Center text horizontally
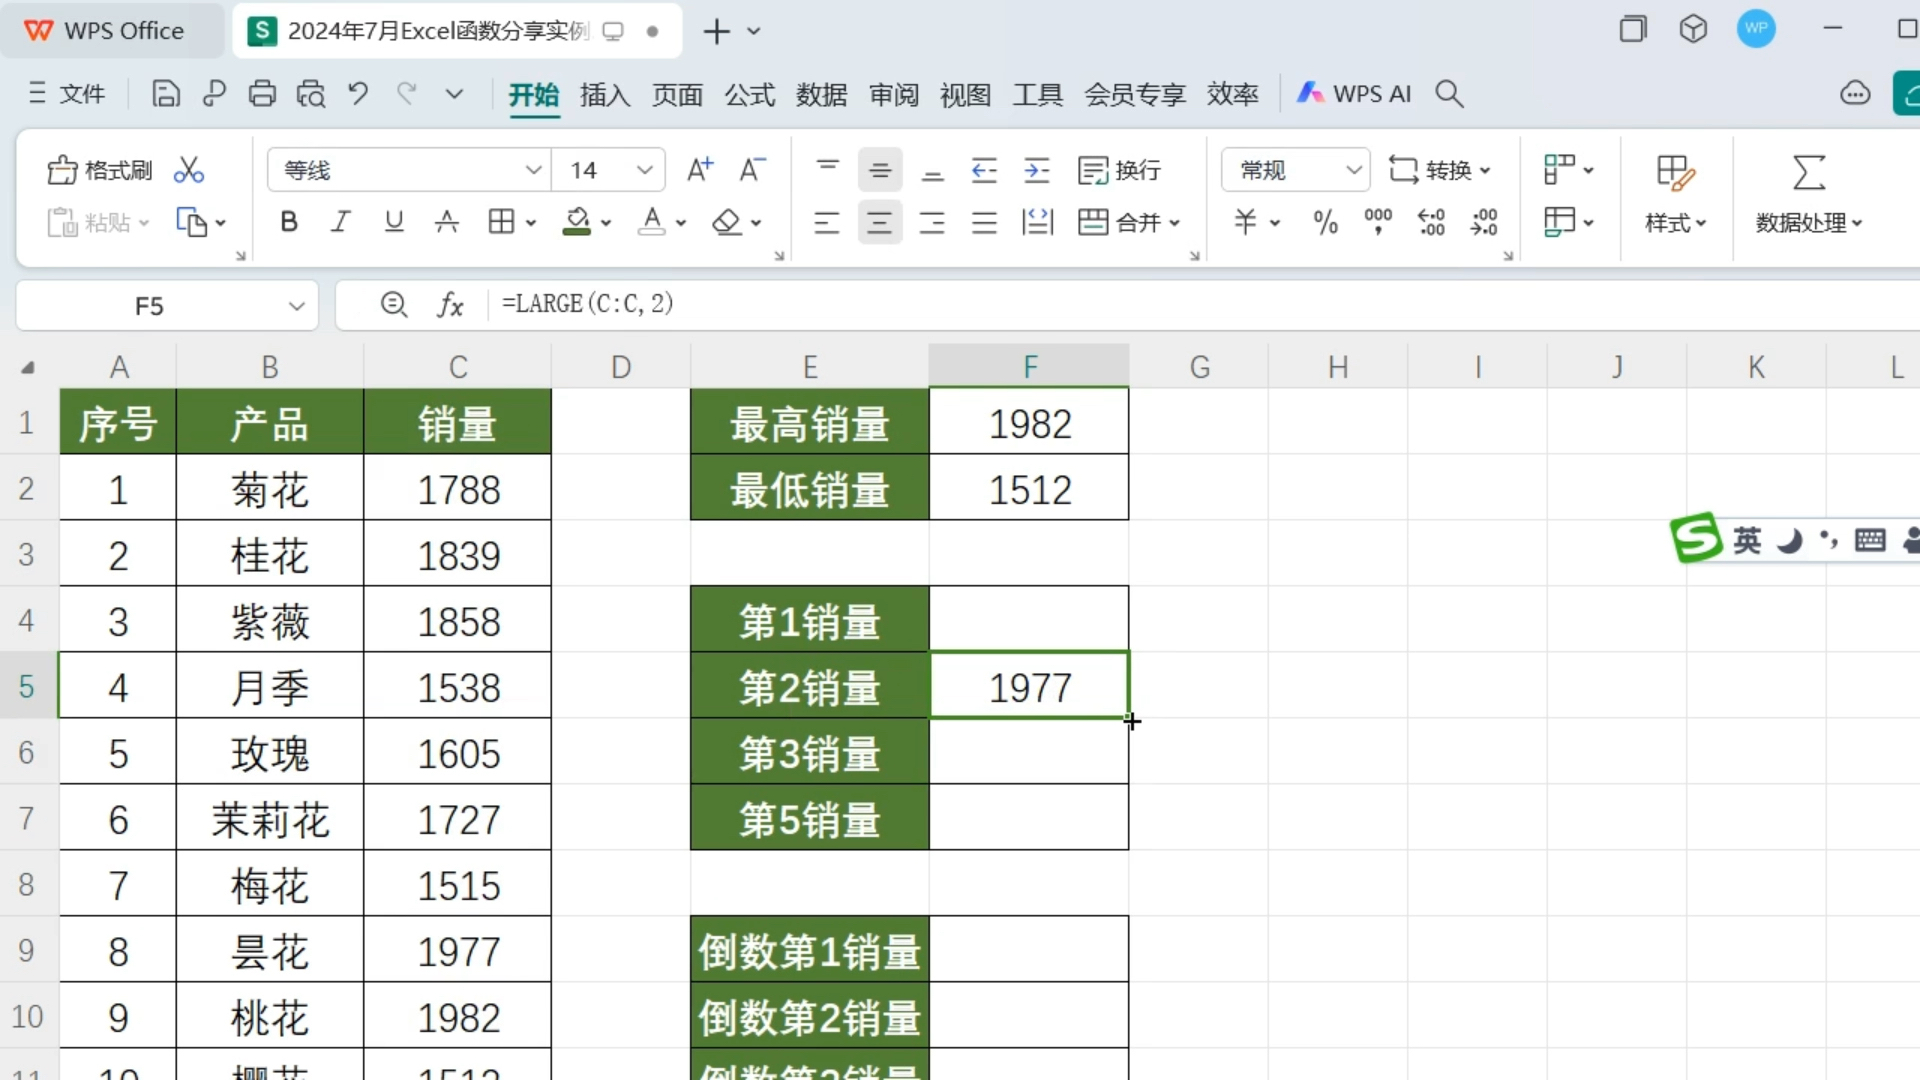 coord(880,222)
